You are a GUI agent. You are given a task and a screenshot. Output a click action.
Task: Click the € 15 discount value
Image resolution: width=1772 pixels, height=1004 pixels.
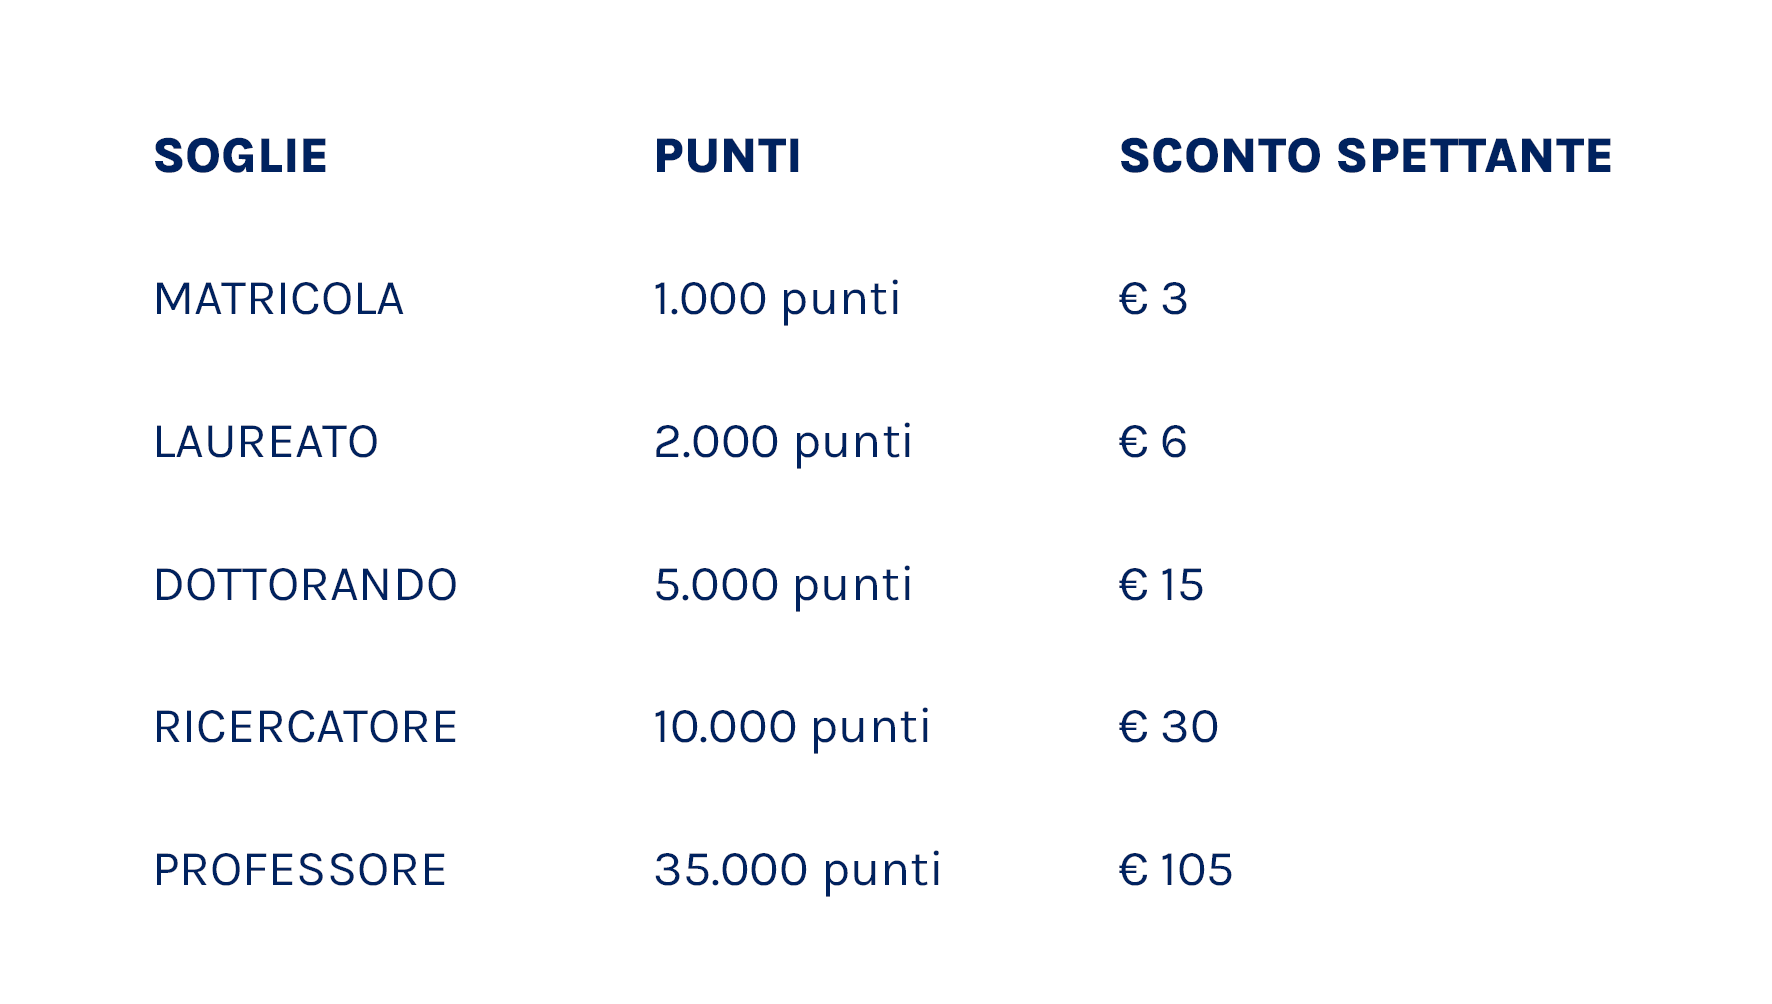(1161, 585)
